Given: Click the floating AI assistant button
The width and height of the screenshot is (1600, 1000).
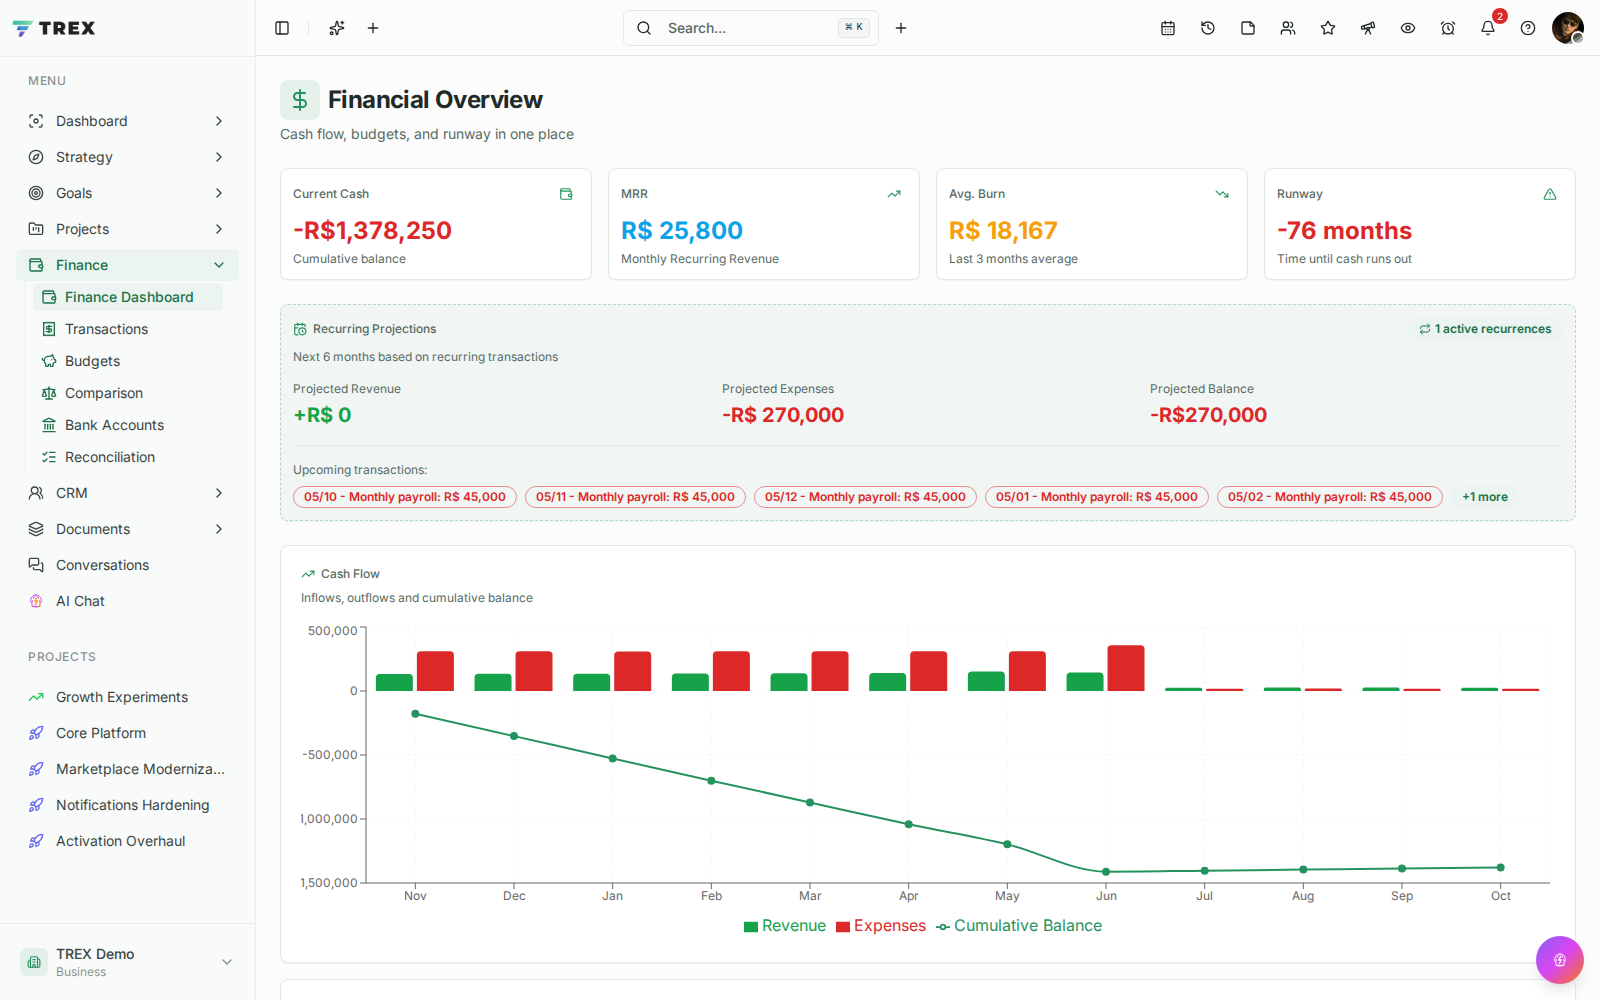Looking at the screenshot, I should [1560, 960].
